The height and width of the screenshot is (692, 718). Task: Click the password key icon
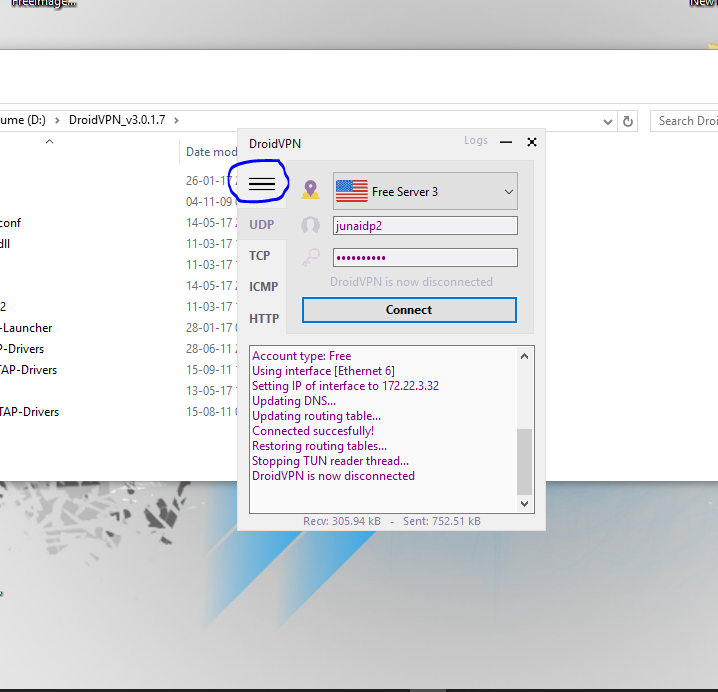pos(311,257)
